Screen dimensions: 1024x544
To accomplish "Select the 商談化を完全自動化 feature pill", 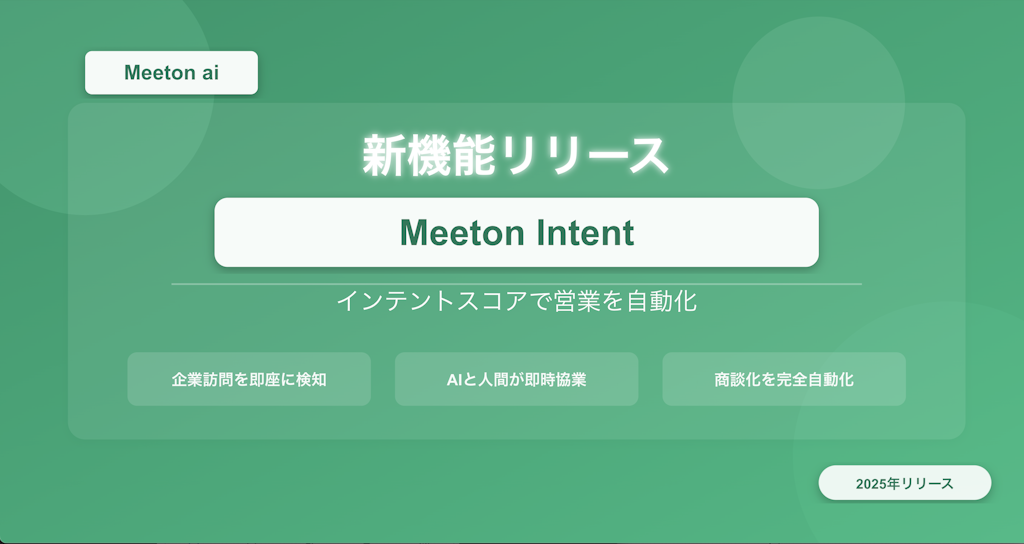I will 784,379.
